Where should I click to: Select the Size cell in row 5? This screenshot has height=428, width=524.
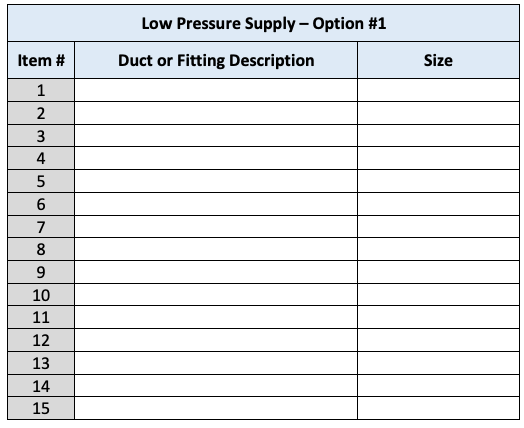[438, 181]
